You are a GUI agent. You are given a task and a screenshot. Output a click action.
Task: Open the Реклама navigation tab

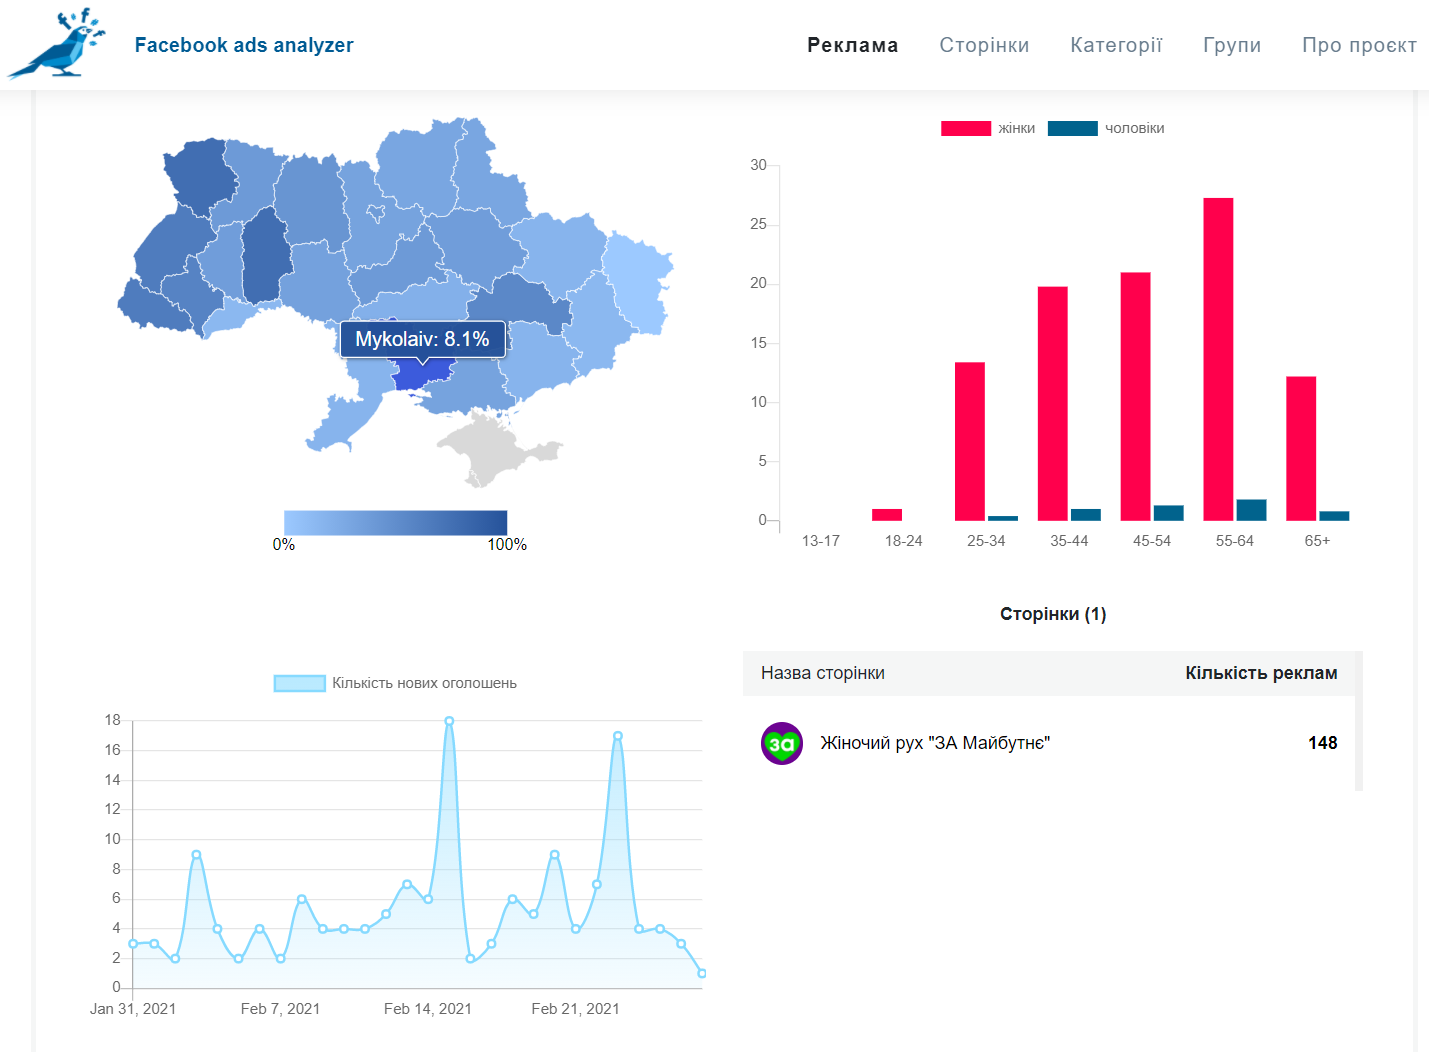pos(853,45)
